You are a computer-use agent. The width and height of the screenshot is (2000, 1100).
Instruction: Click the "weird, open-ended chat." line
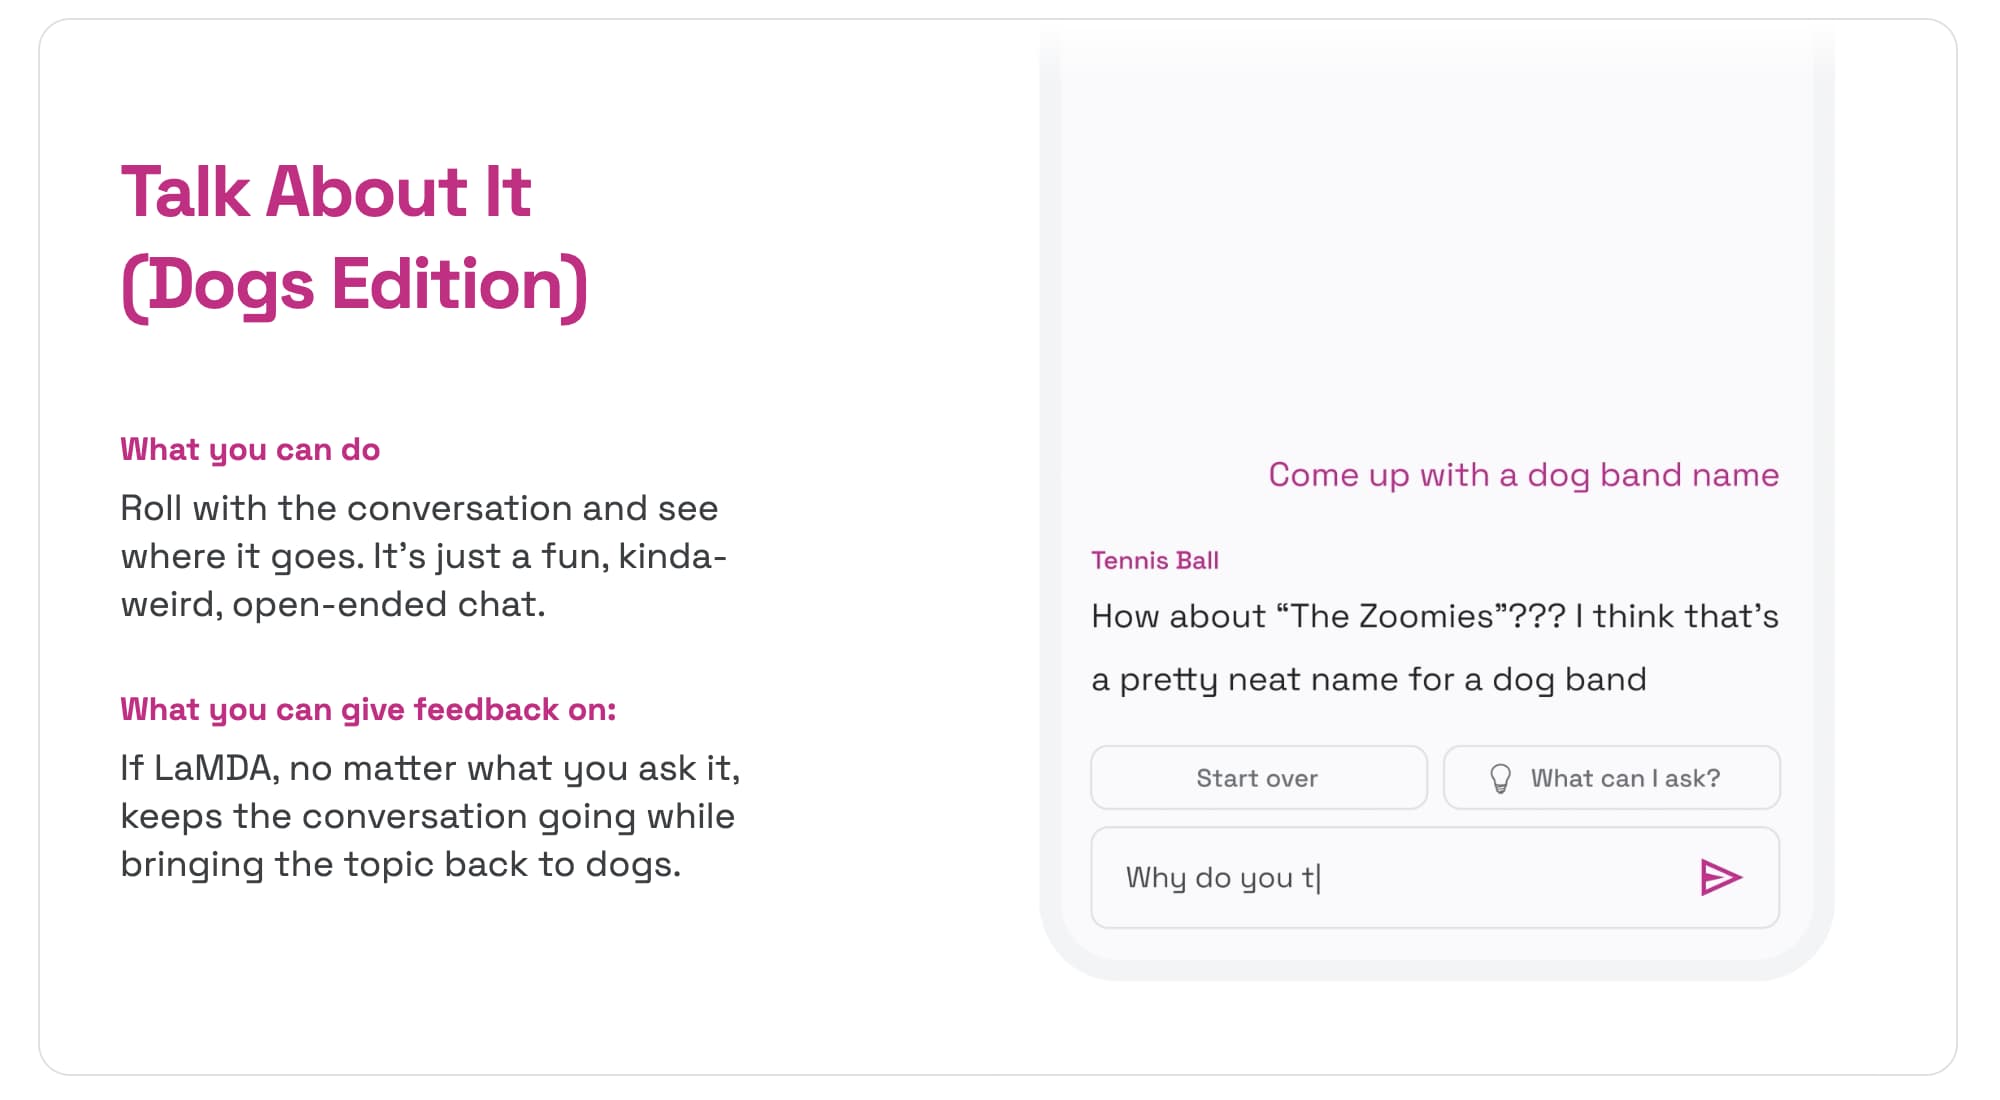(333, 604)
